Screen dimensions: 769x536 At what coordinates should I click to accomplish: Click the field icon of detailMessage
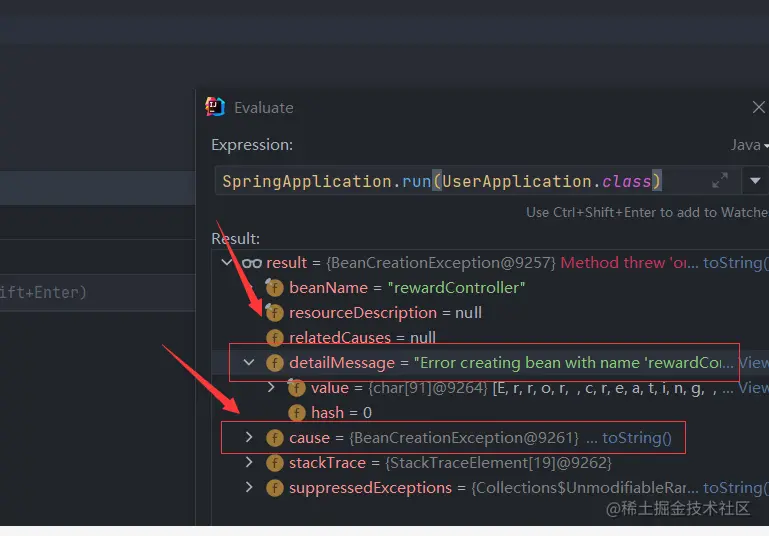[x=275, y=363]
